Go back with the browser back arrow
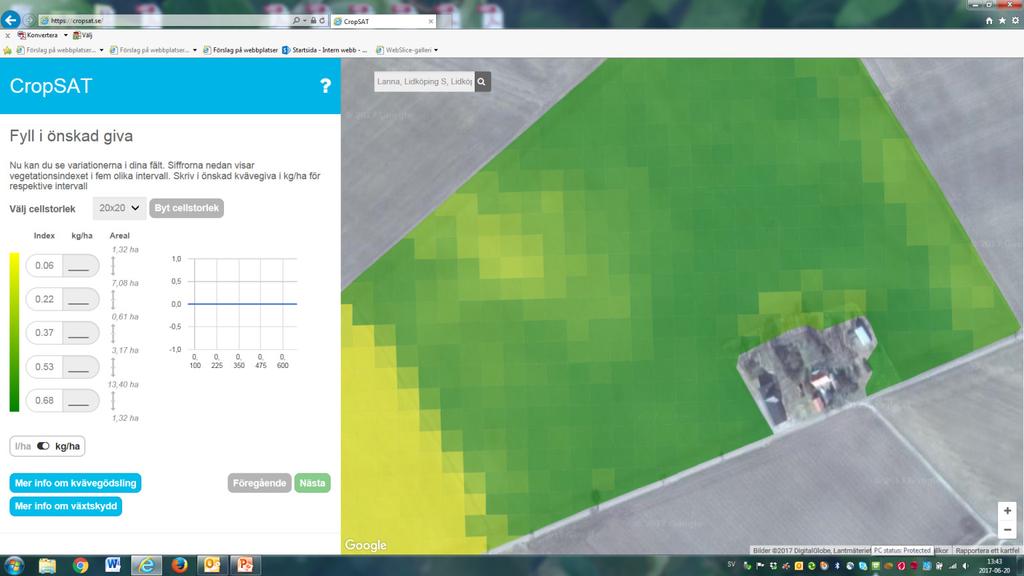This screenshot has width=1024, height=576. [10, 20]
